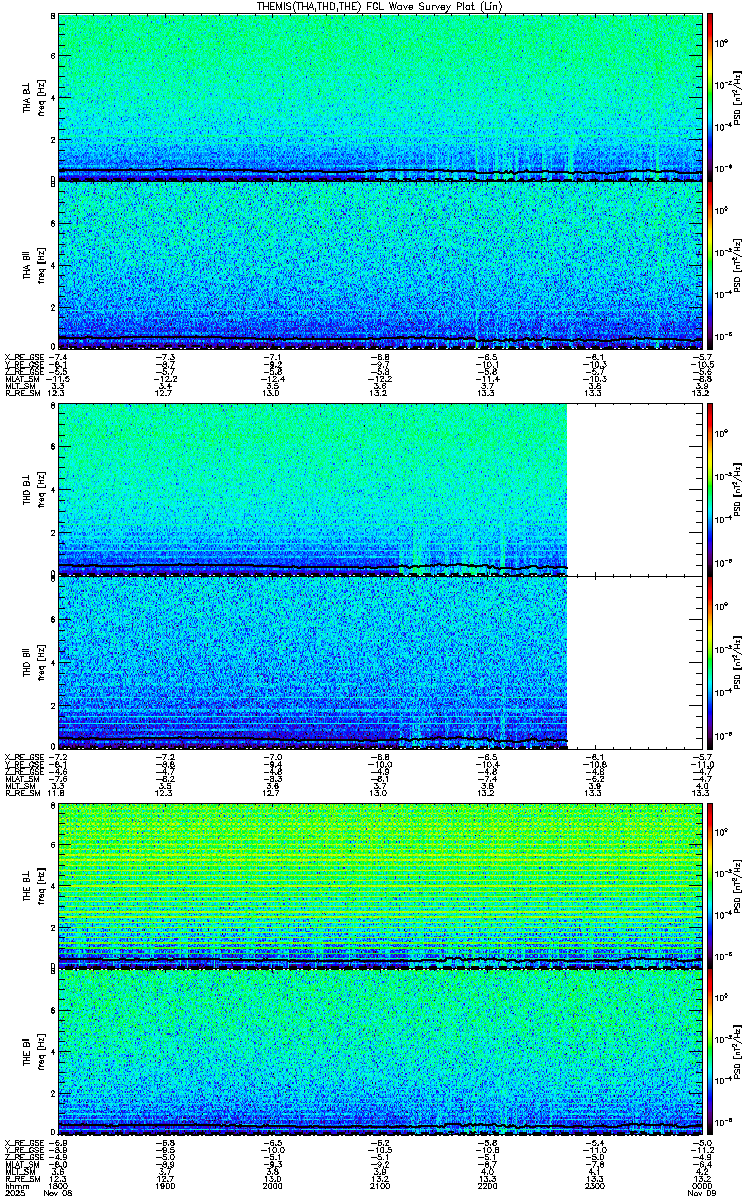Click the THE B∥ freq [Hz] axis label
Viewport: 750px width, 1200px height.
coord(40,1053)
